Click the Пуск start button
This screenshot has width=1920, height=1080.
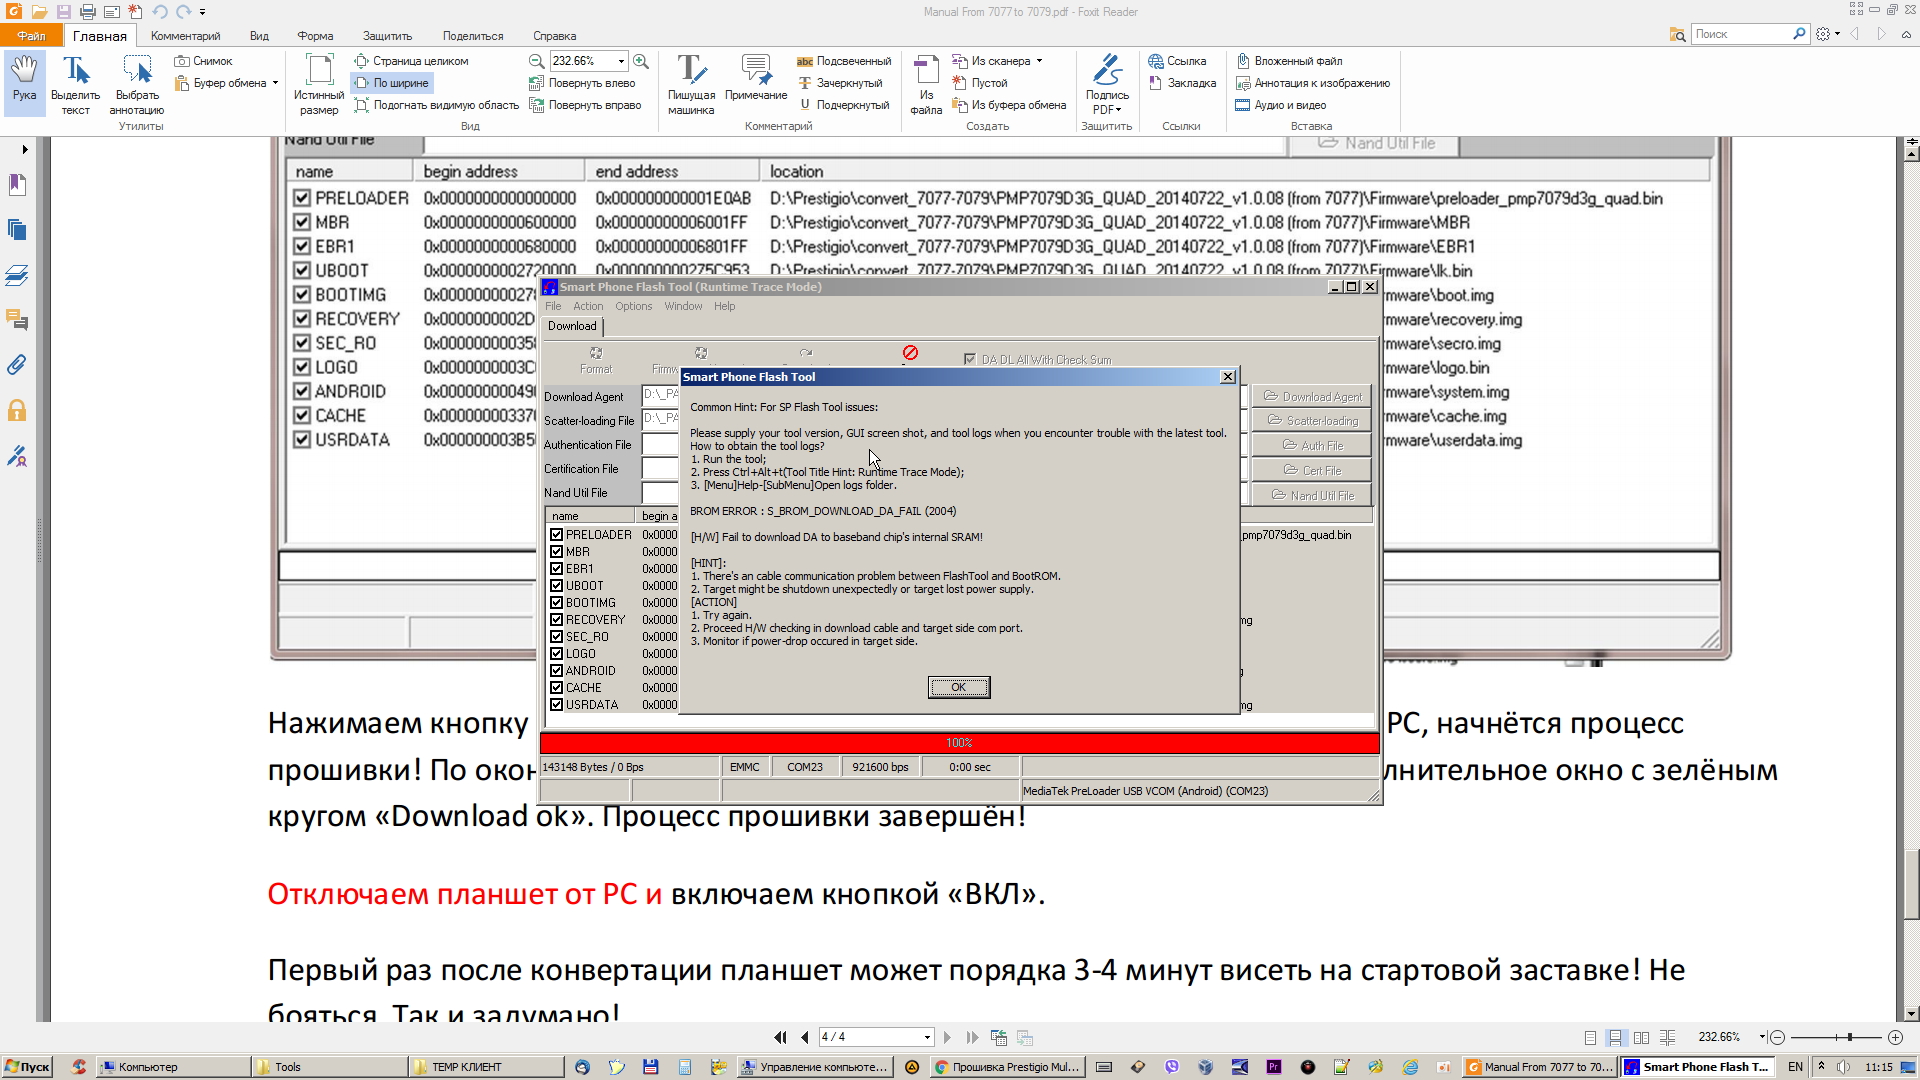[x=27, y=1067]
